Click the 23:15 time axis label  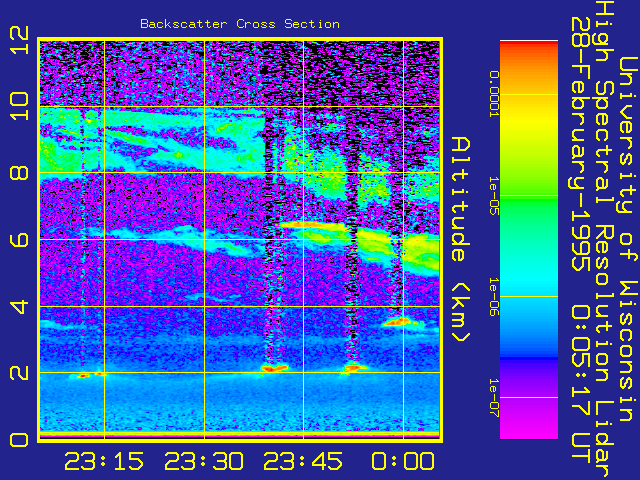pyautogui.click(x=104, y=461)
